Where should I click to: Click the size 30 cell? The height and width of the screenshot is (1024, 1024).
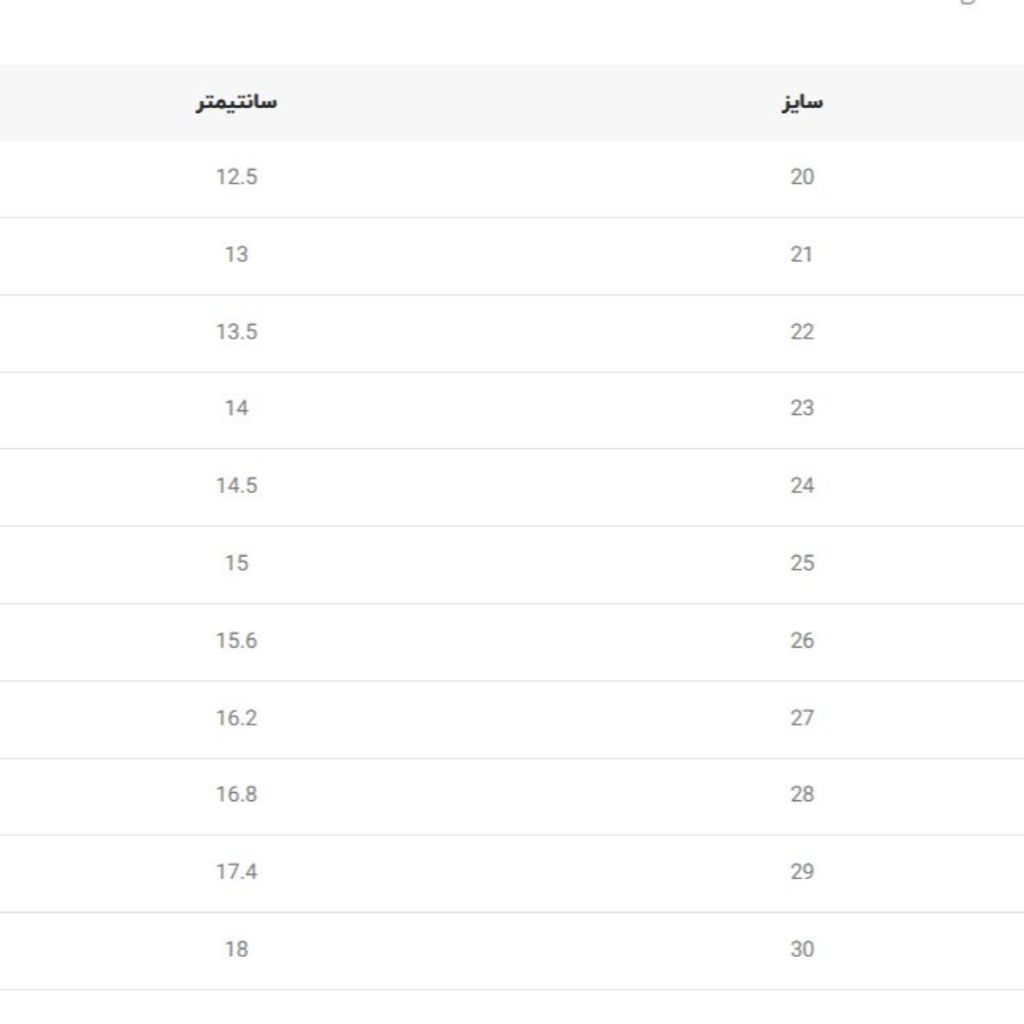point(802,949)
